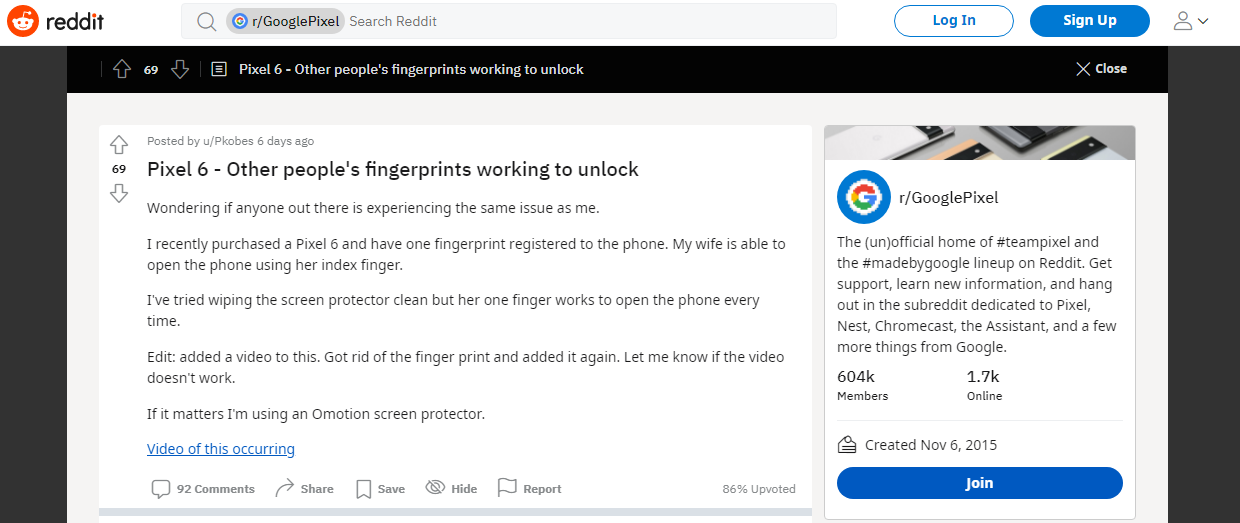Viewport: 1240px width, 523px height.
Task: Hide this post using the eye icon
Action: (451, 488)
